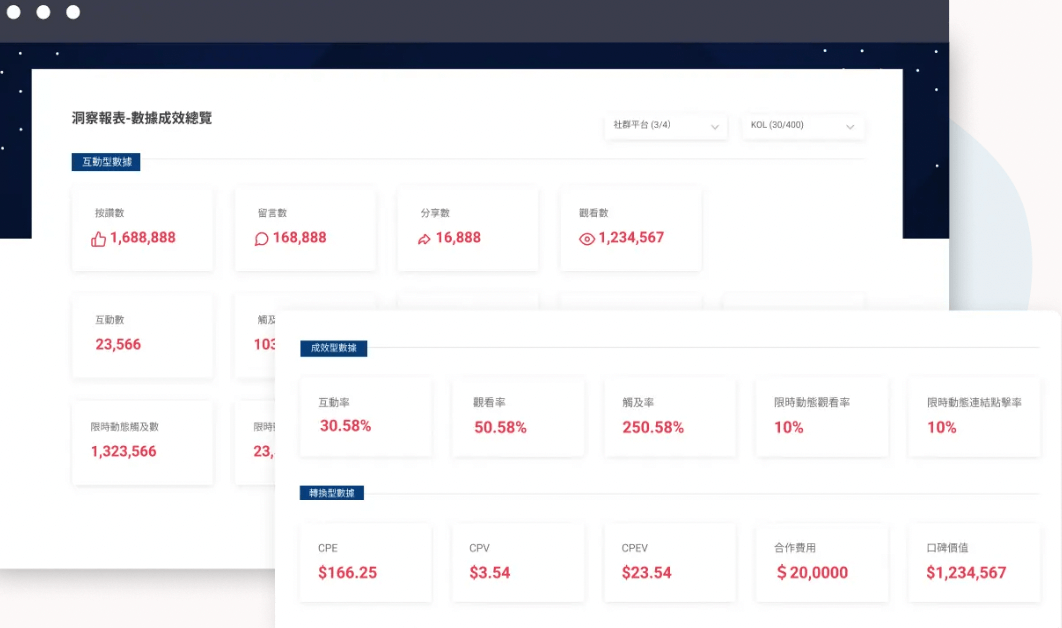Viewport: 1062px width, 628px height.
Task: Click the 互動數 value 23,566
Action: pyautogui.click(x=118, y=344)
